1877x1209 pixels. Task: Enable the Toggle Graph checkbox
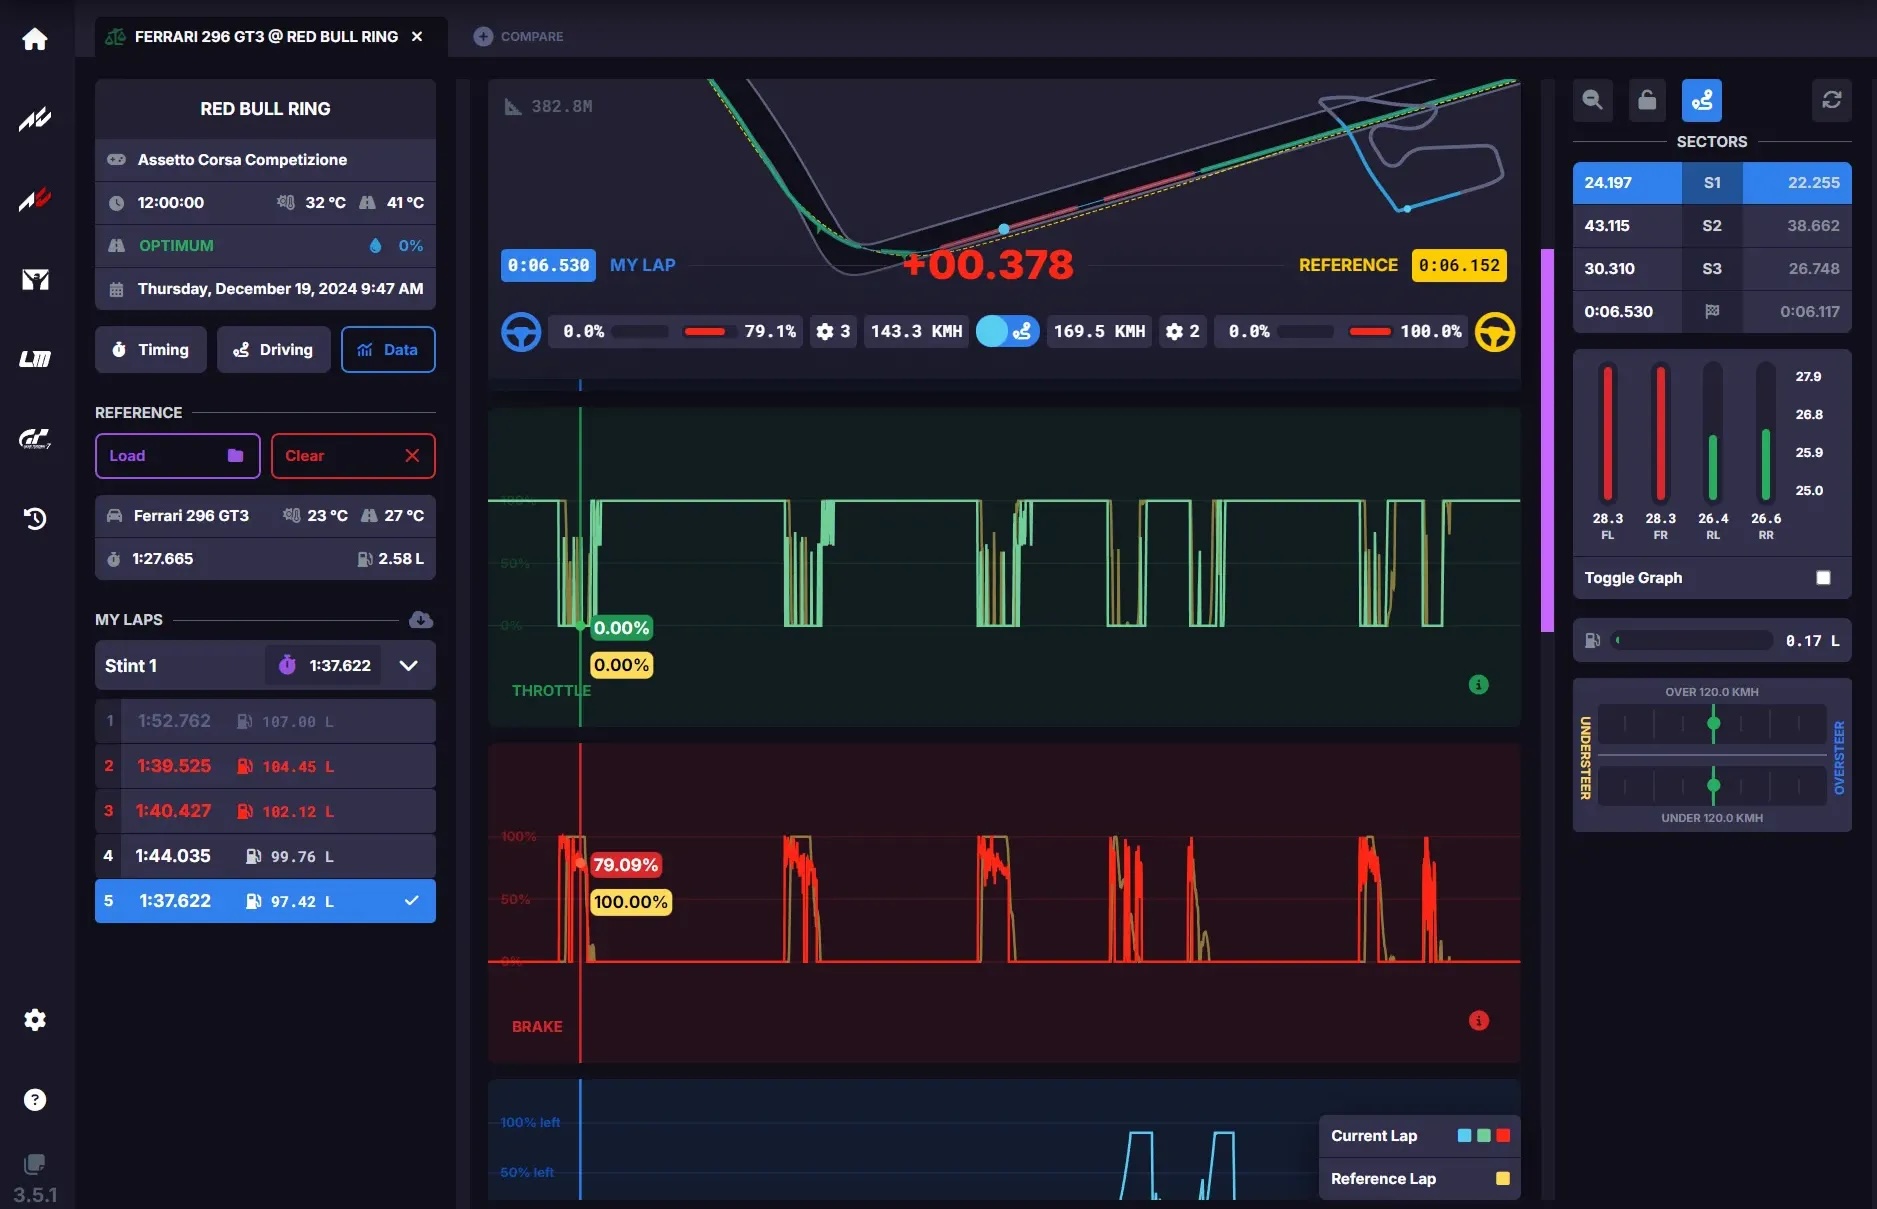(1823, 578)
